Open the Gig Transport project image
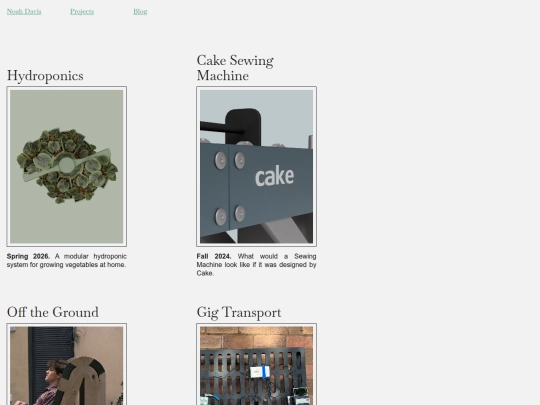540x405 pixels. tap(257, 364)
